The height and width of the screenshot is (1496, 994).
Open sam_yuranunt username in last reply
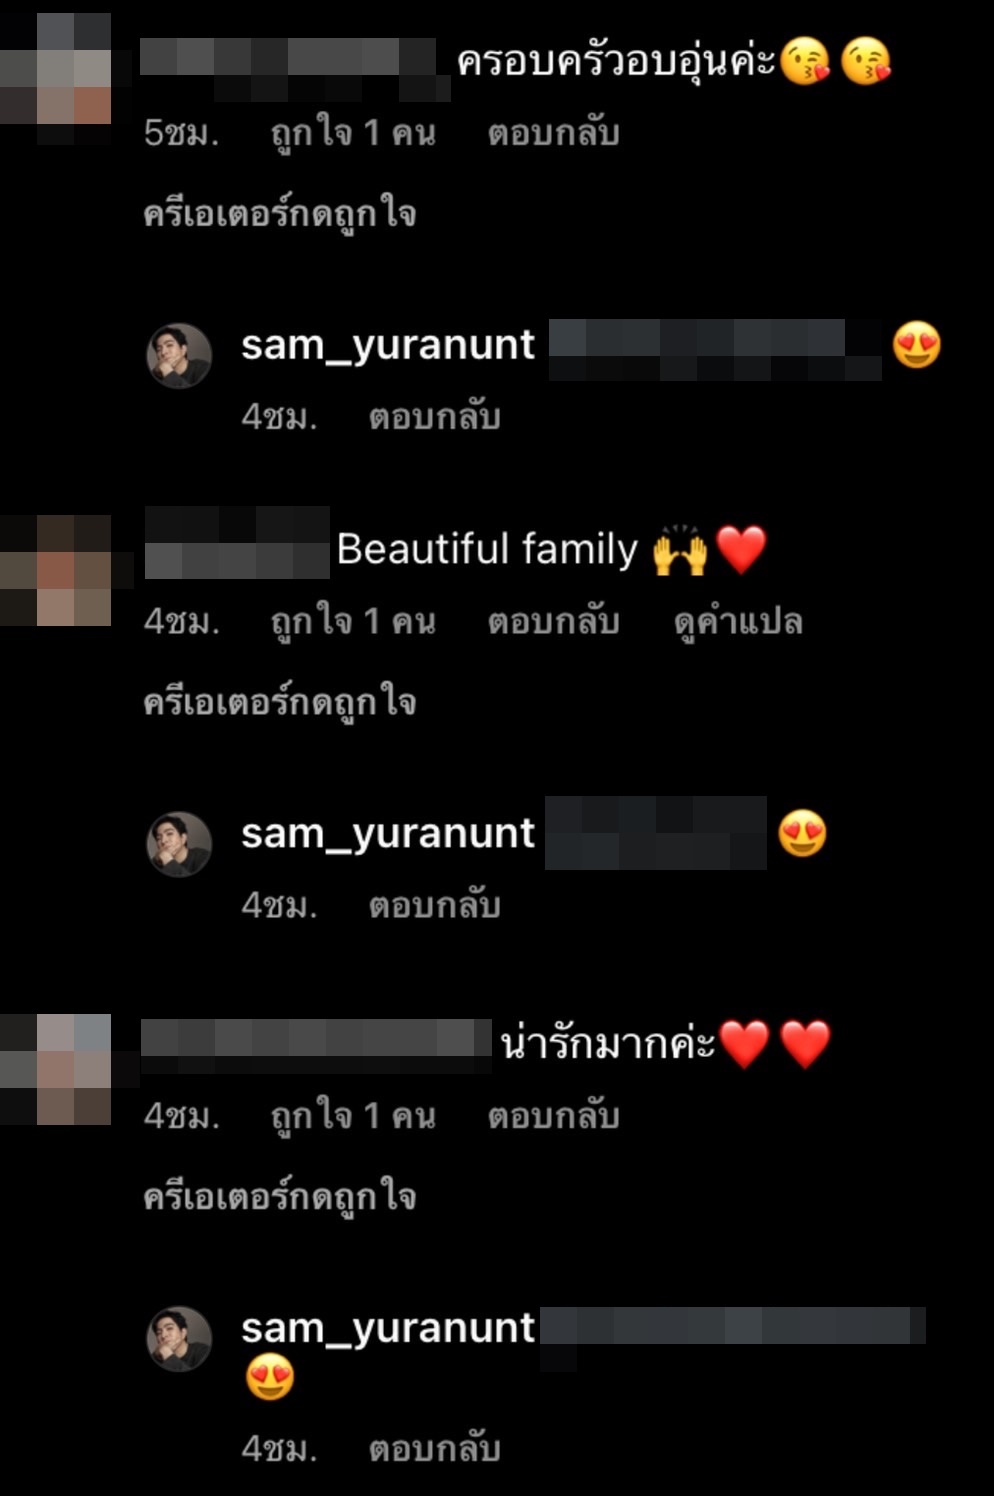[388, 1329]
